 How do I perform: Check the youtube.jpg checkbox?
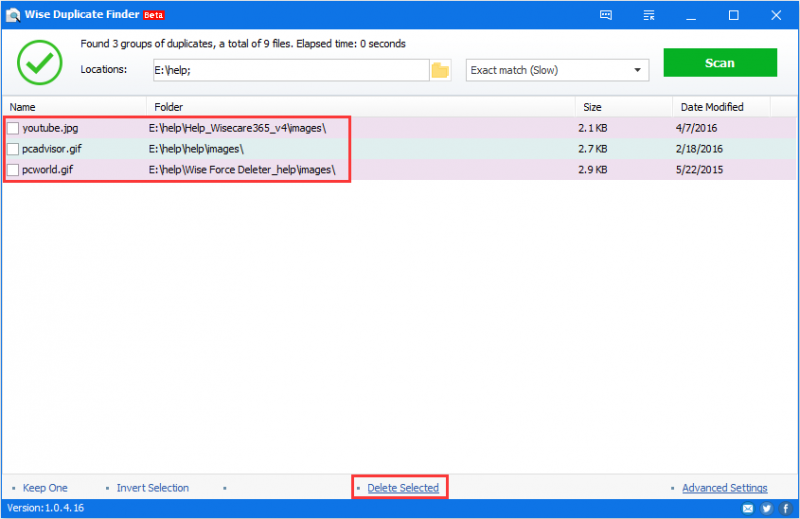tap(13, 128)
